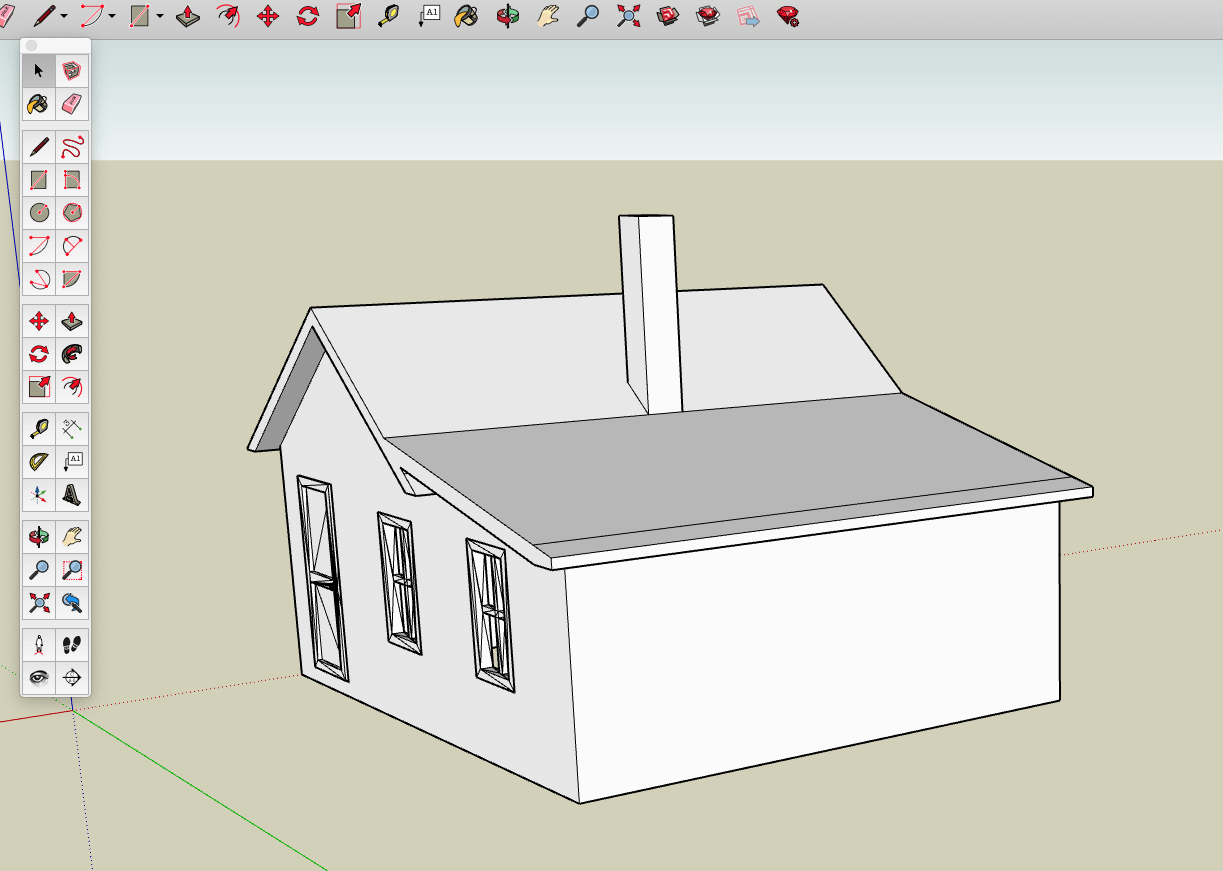Select Push/Pull in the floating palette
The height and width of the screenshot is (871, 1223).
tap(72, 321)
